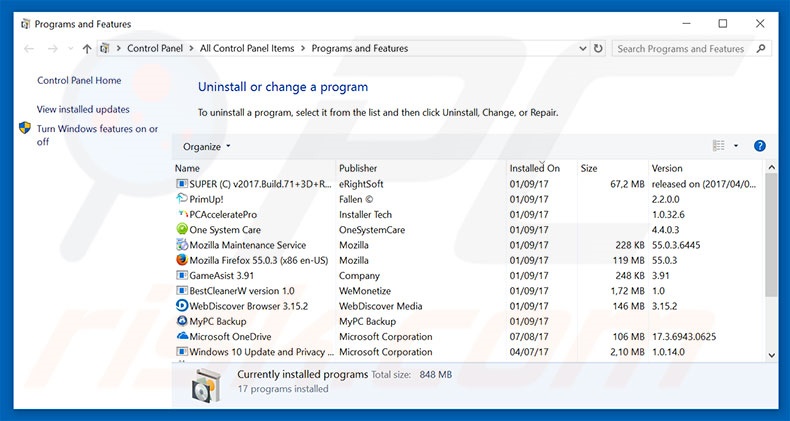Click the WebDiscover Media publisher cell
Screen dimensions: 790x421
tap(381, 306)
